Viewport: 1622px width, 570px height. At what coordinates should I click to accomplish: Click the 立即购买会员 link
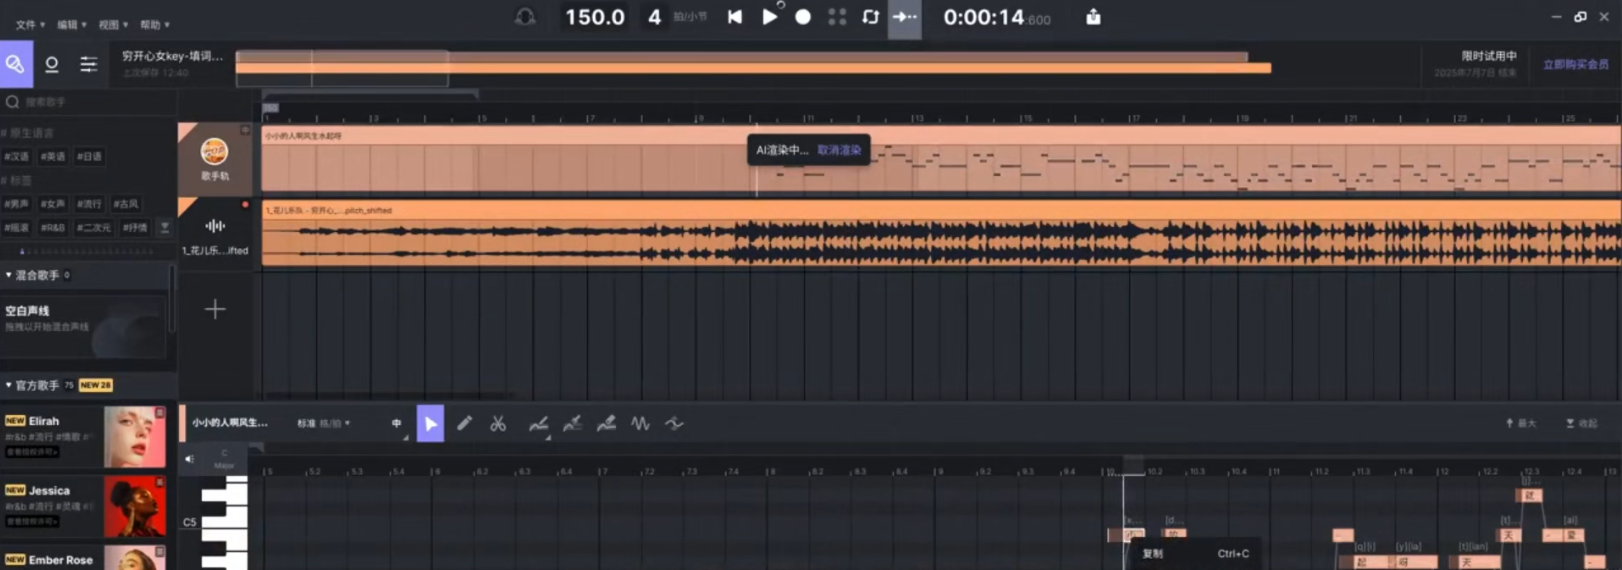[x=1575, y=65]
